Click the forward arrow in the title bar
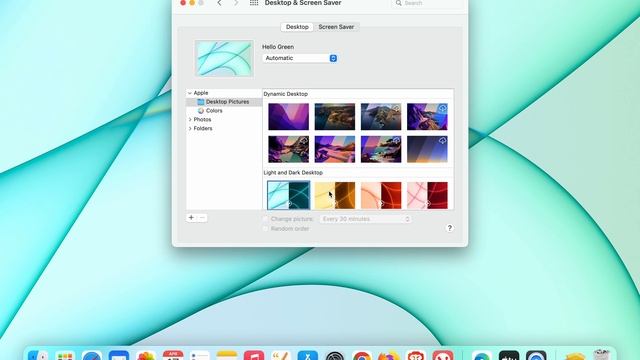The image size is (640, 360). click(x=236, y=3)
